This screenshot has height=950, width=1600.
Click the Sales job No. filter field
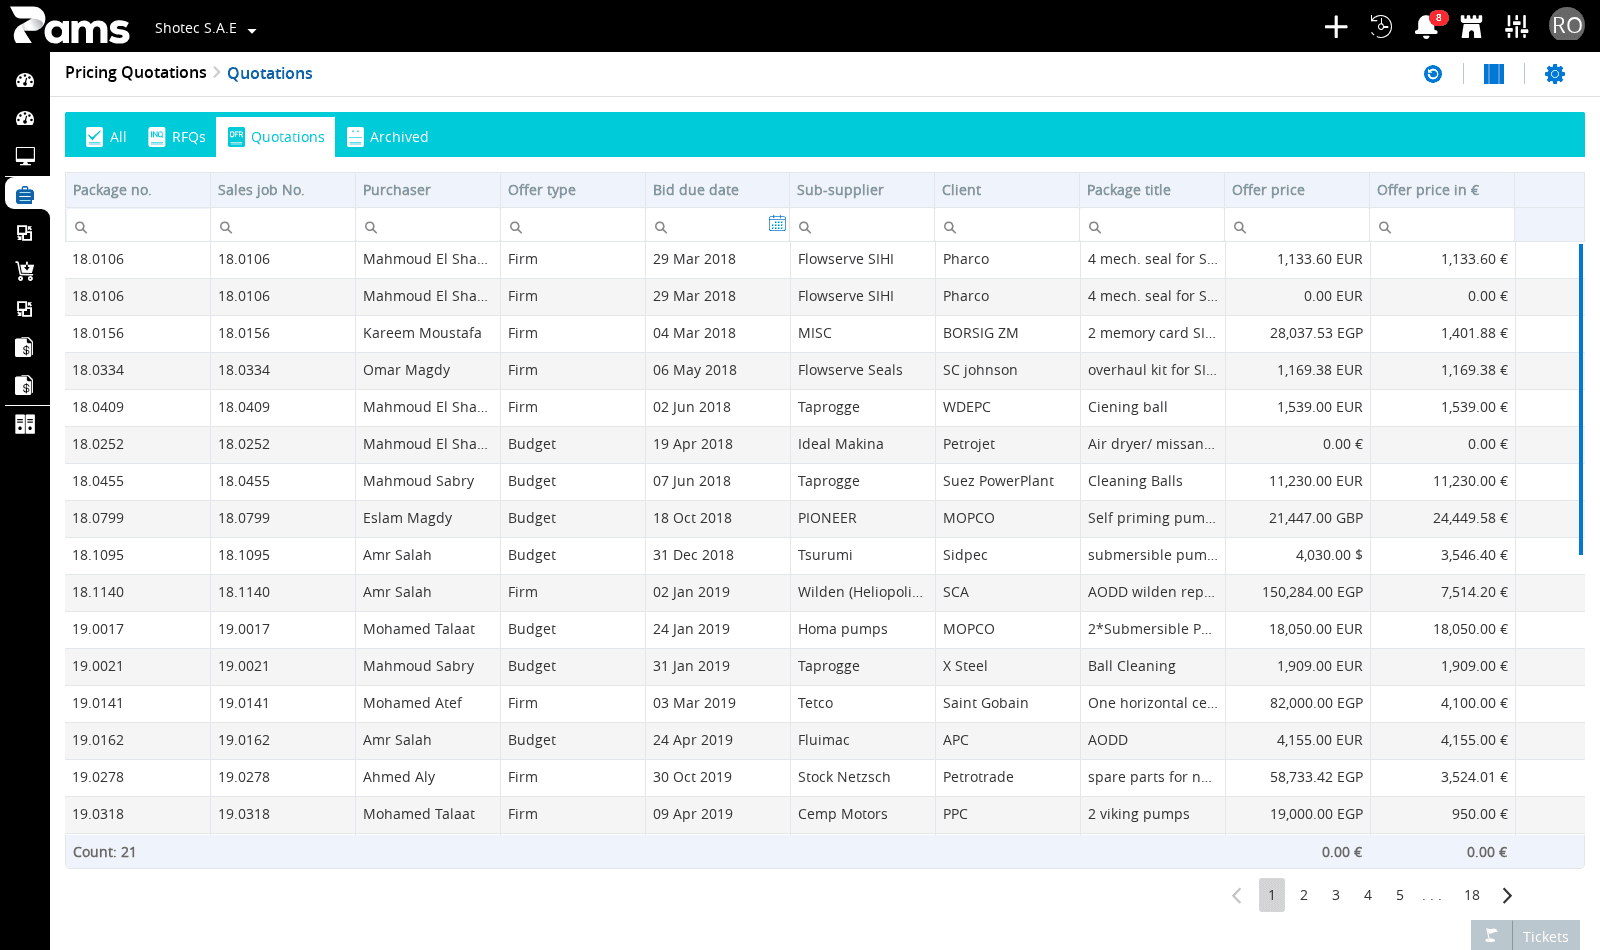pos(283,226)
